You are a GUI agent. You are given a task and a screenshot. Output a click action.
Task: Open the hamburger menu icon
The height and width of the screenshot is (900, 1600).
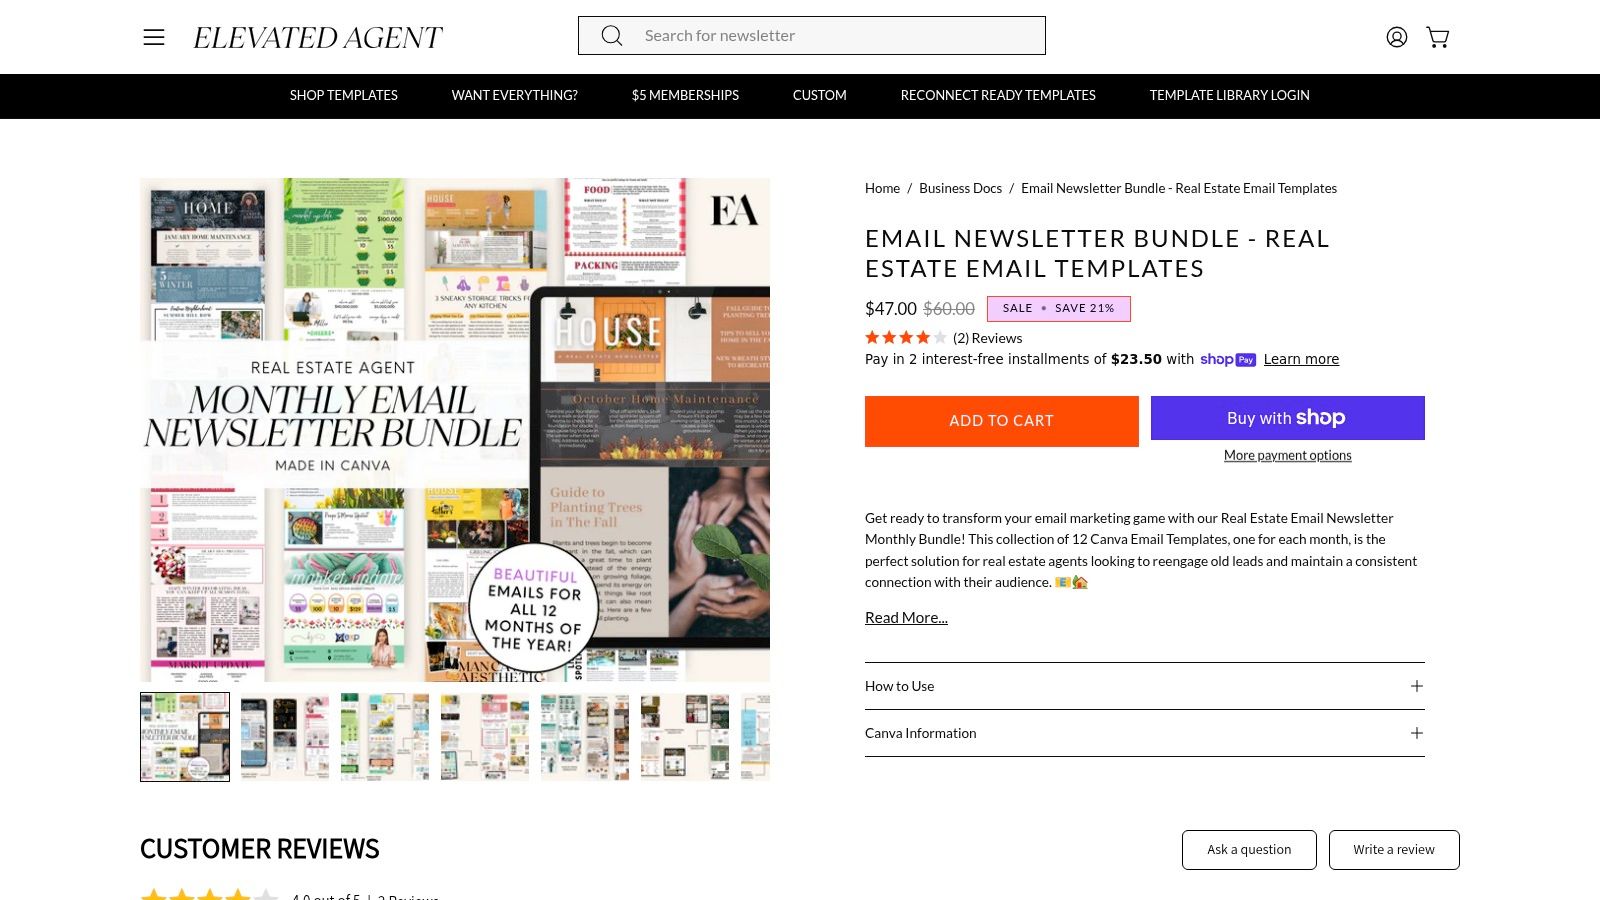click(x=154, y=37)
